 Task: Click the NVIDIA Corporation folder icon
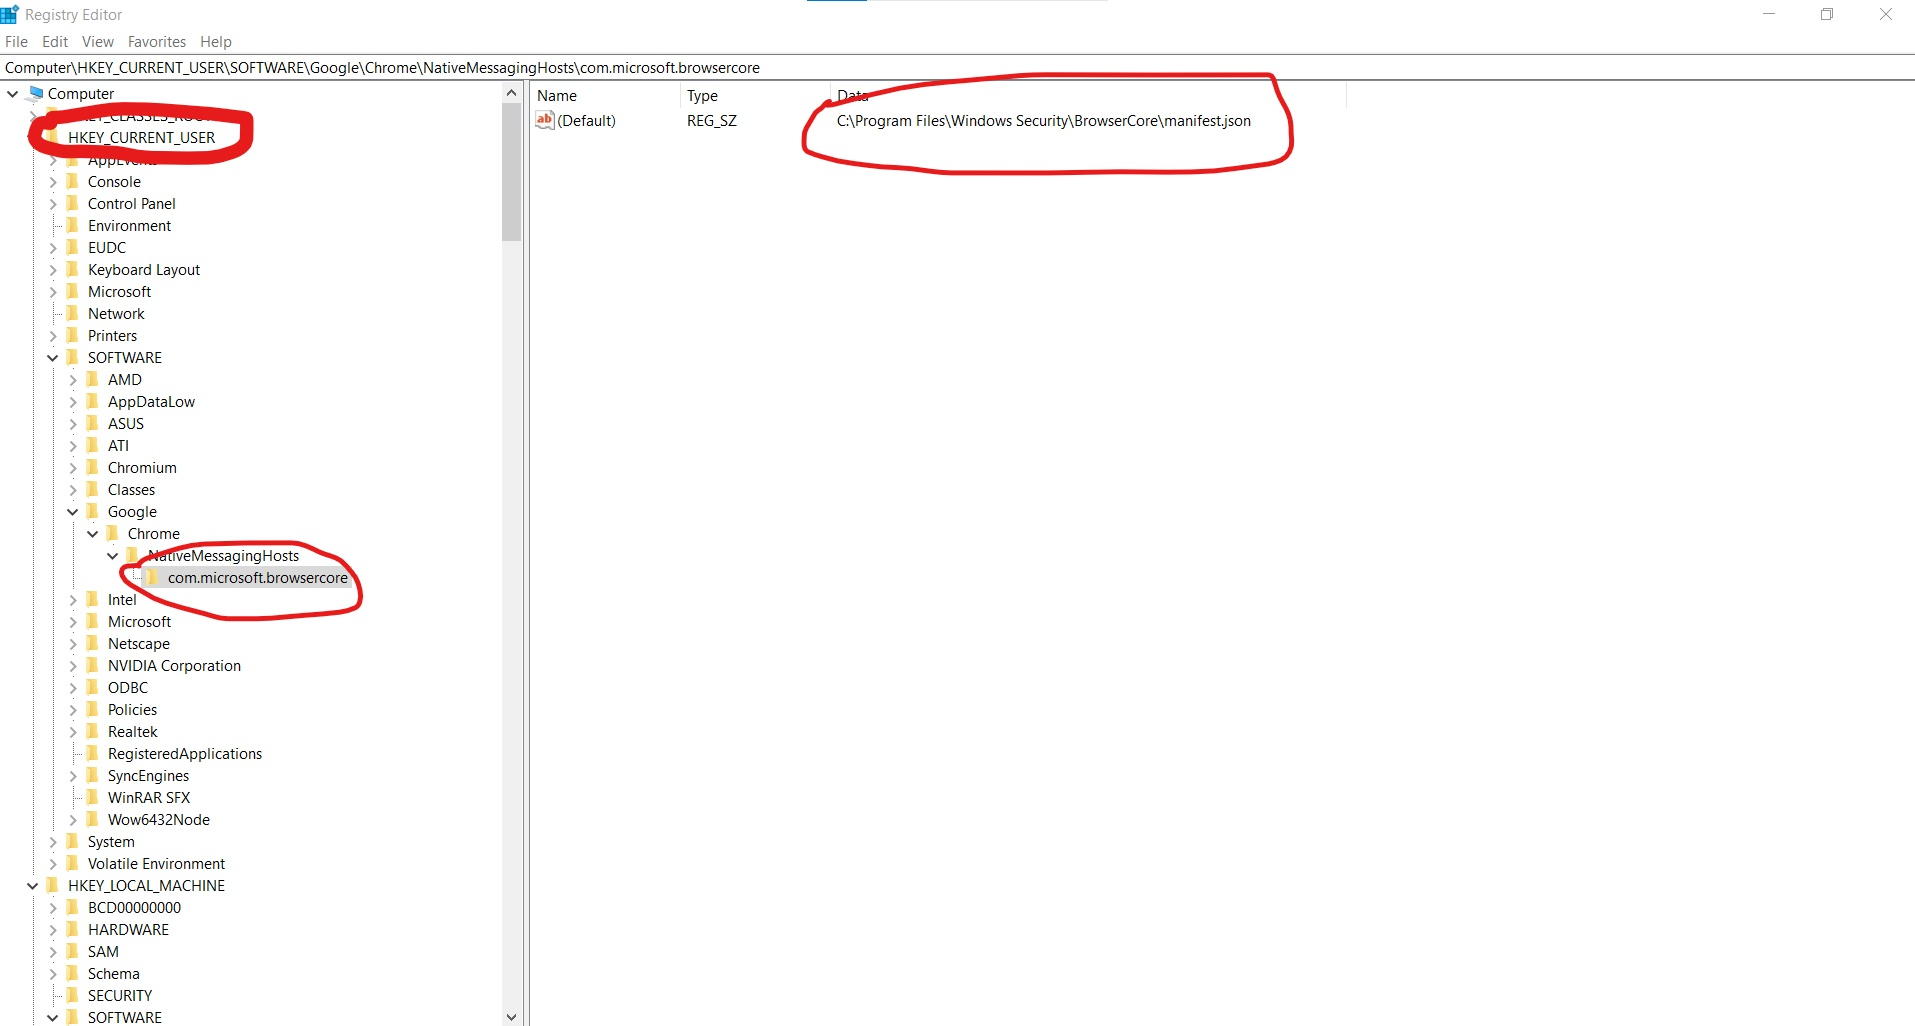[92, 665]
